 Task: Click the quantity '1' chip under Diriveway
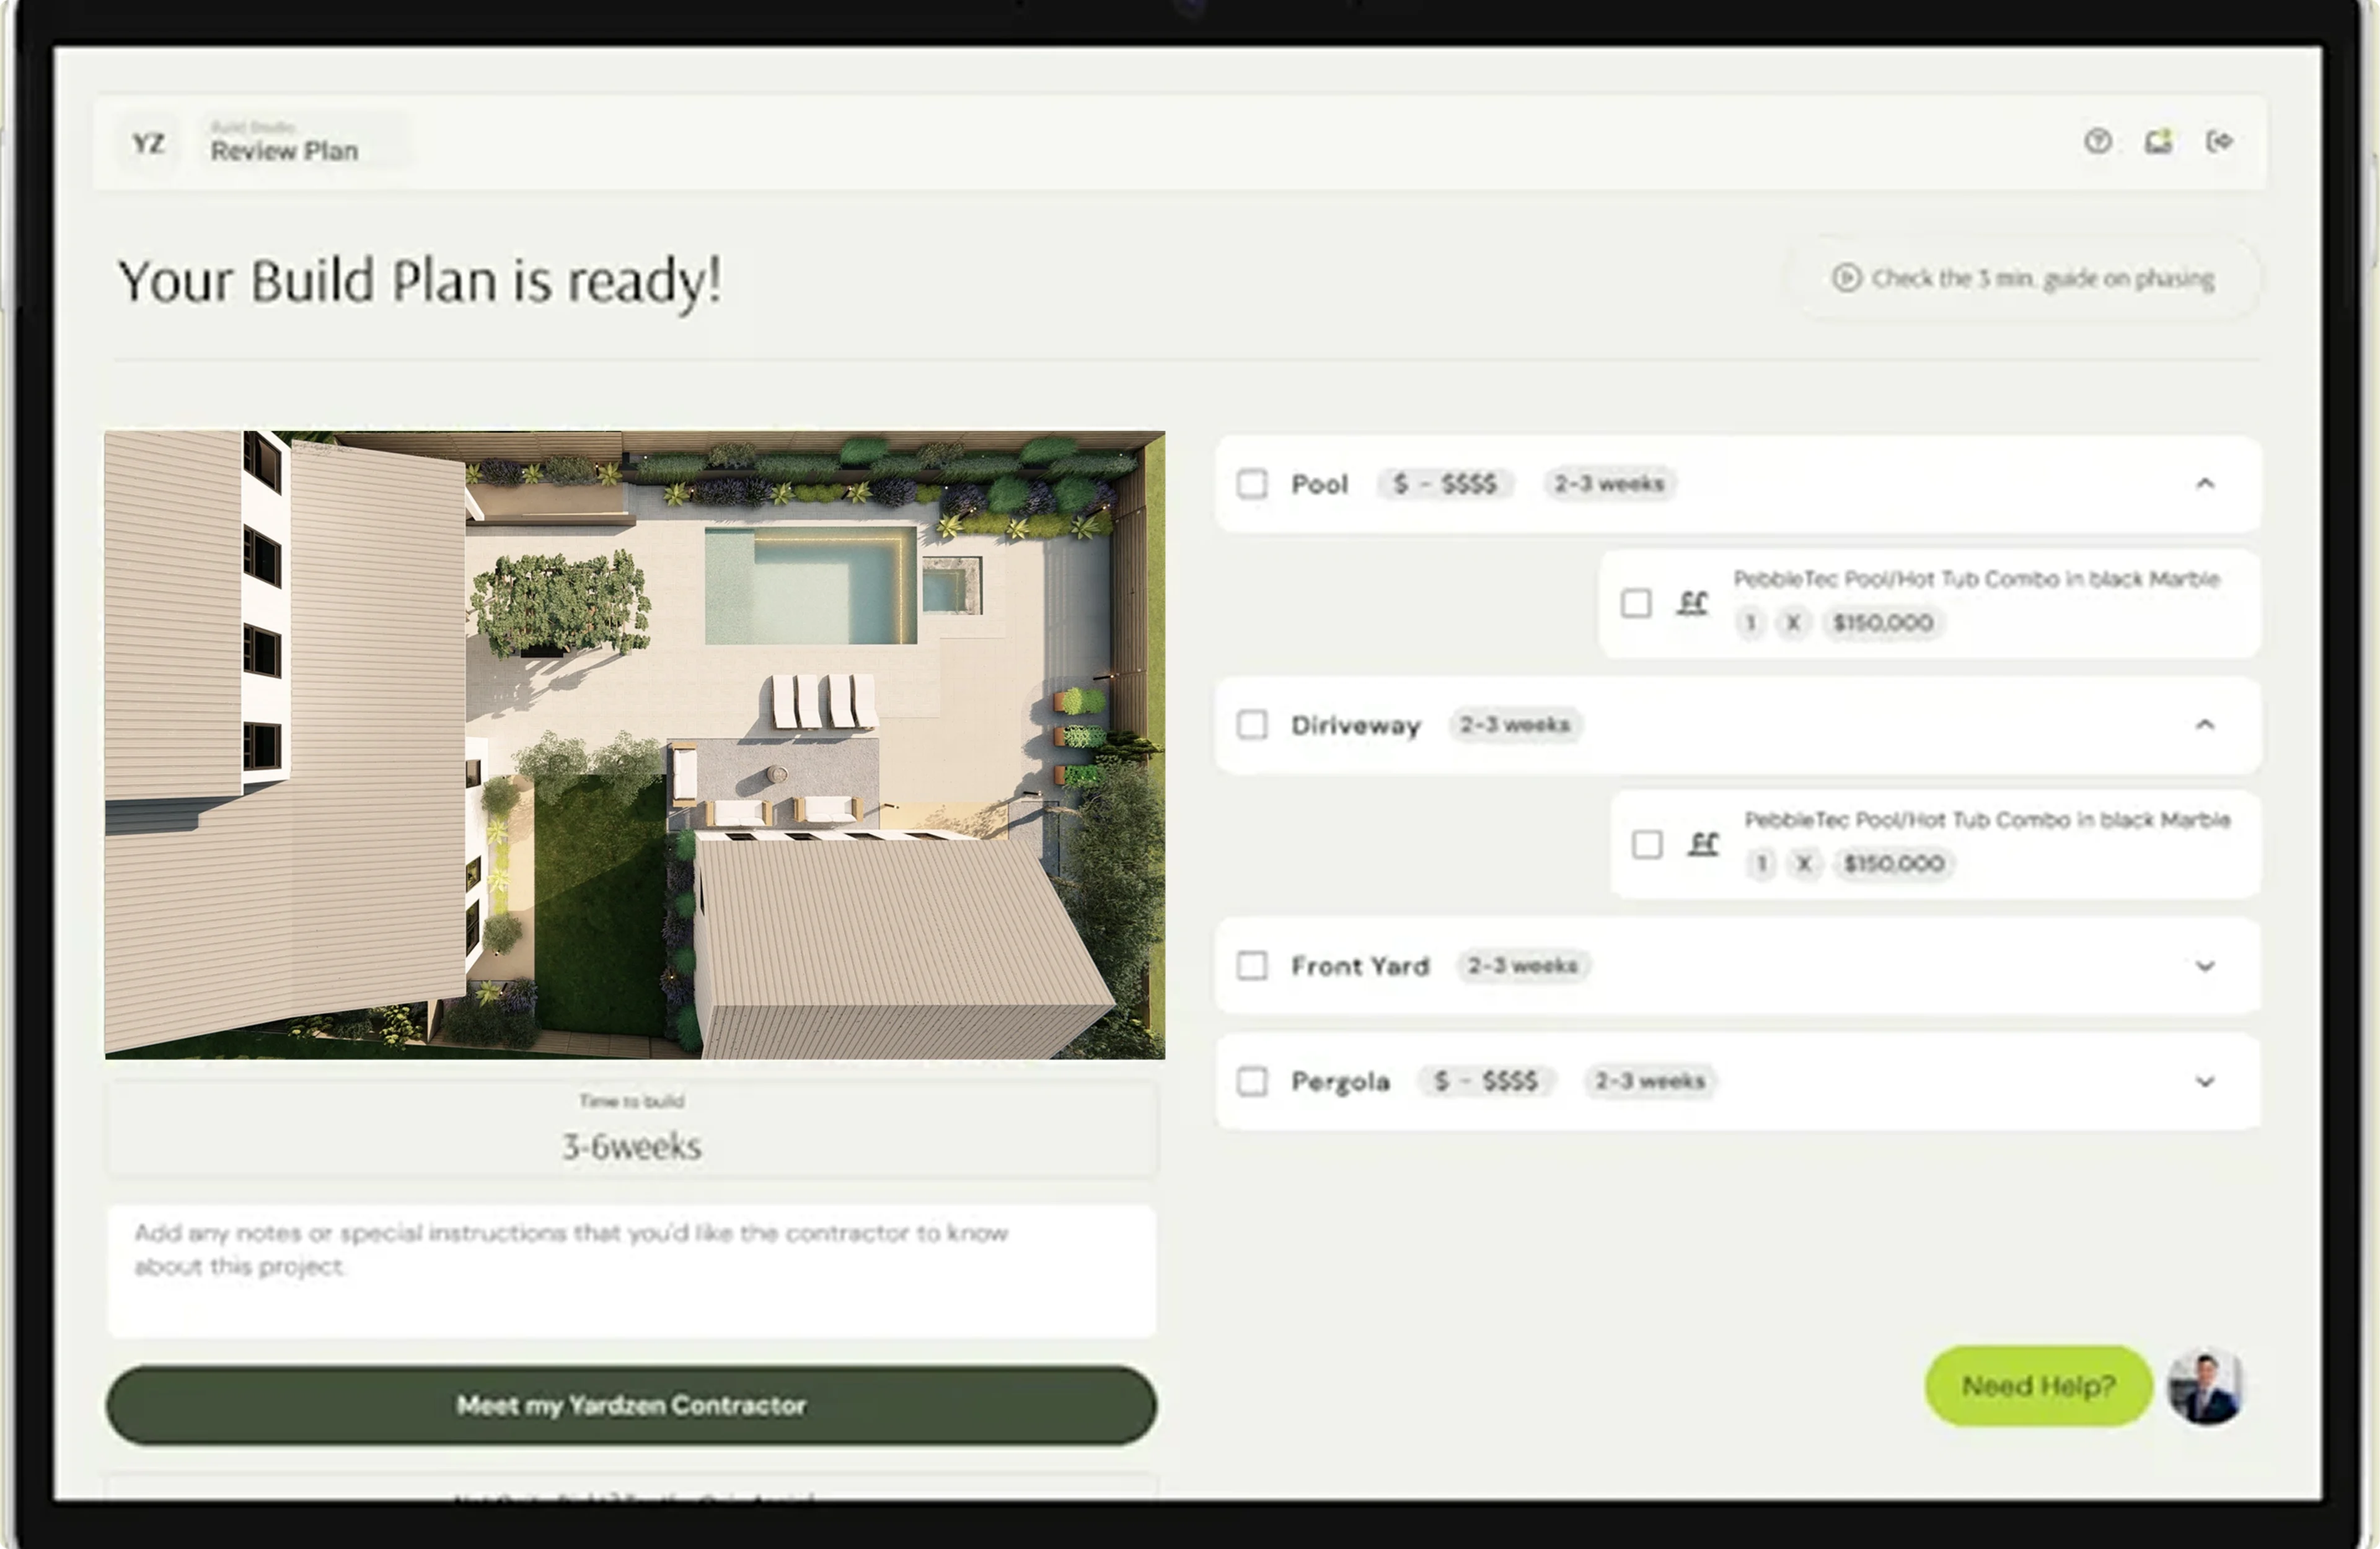[1761, 864]
